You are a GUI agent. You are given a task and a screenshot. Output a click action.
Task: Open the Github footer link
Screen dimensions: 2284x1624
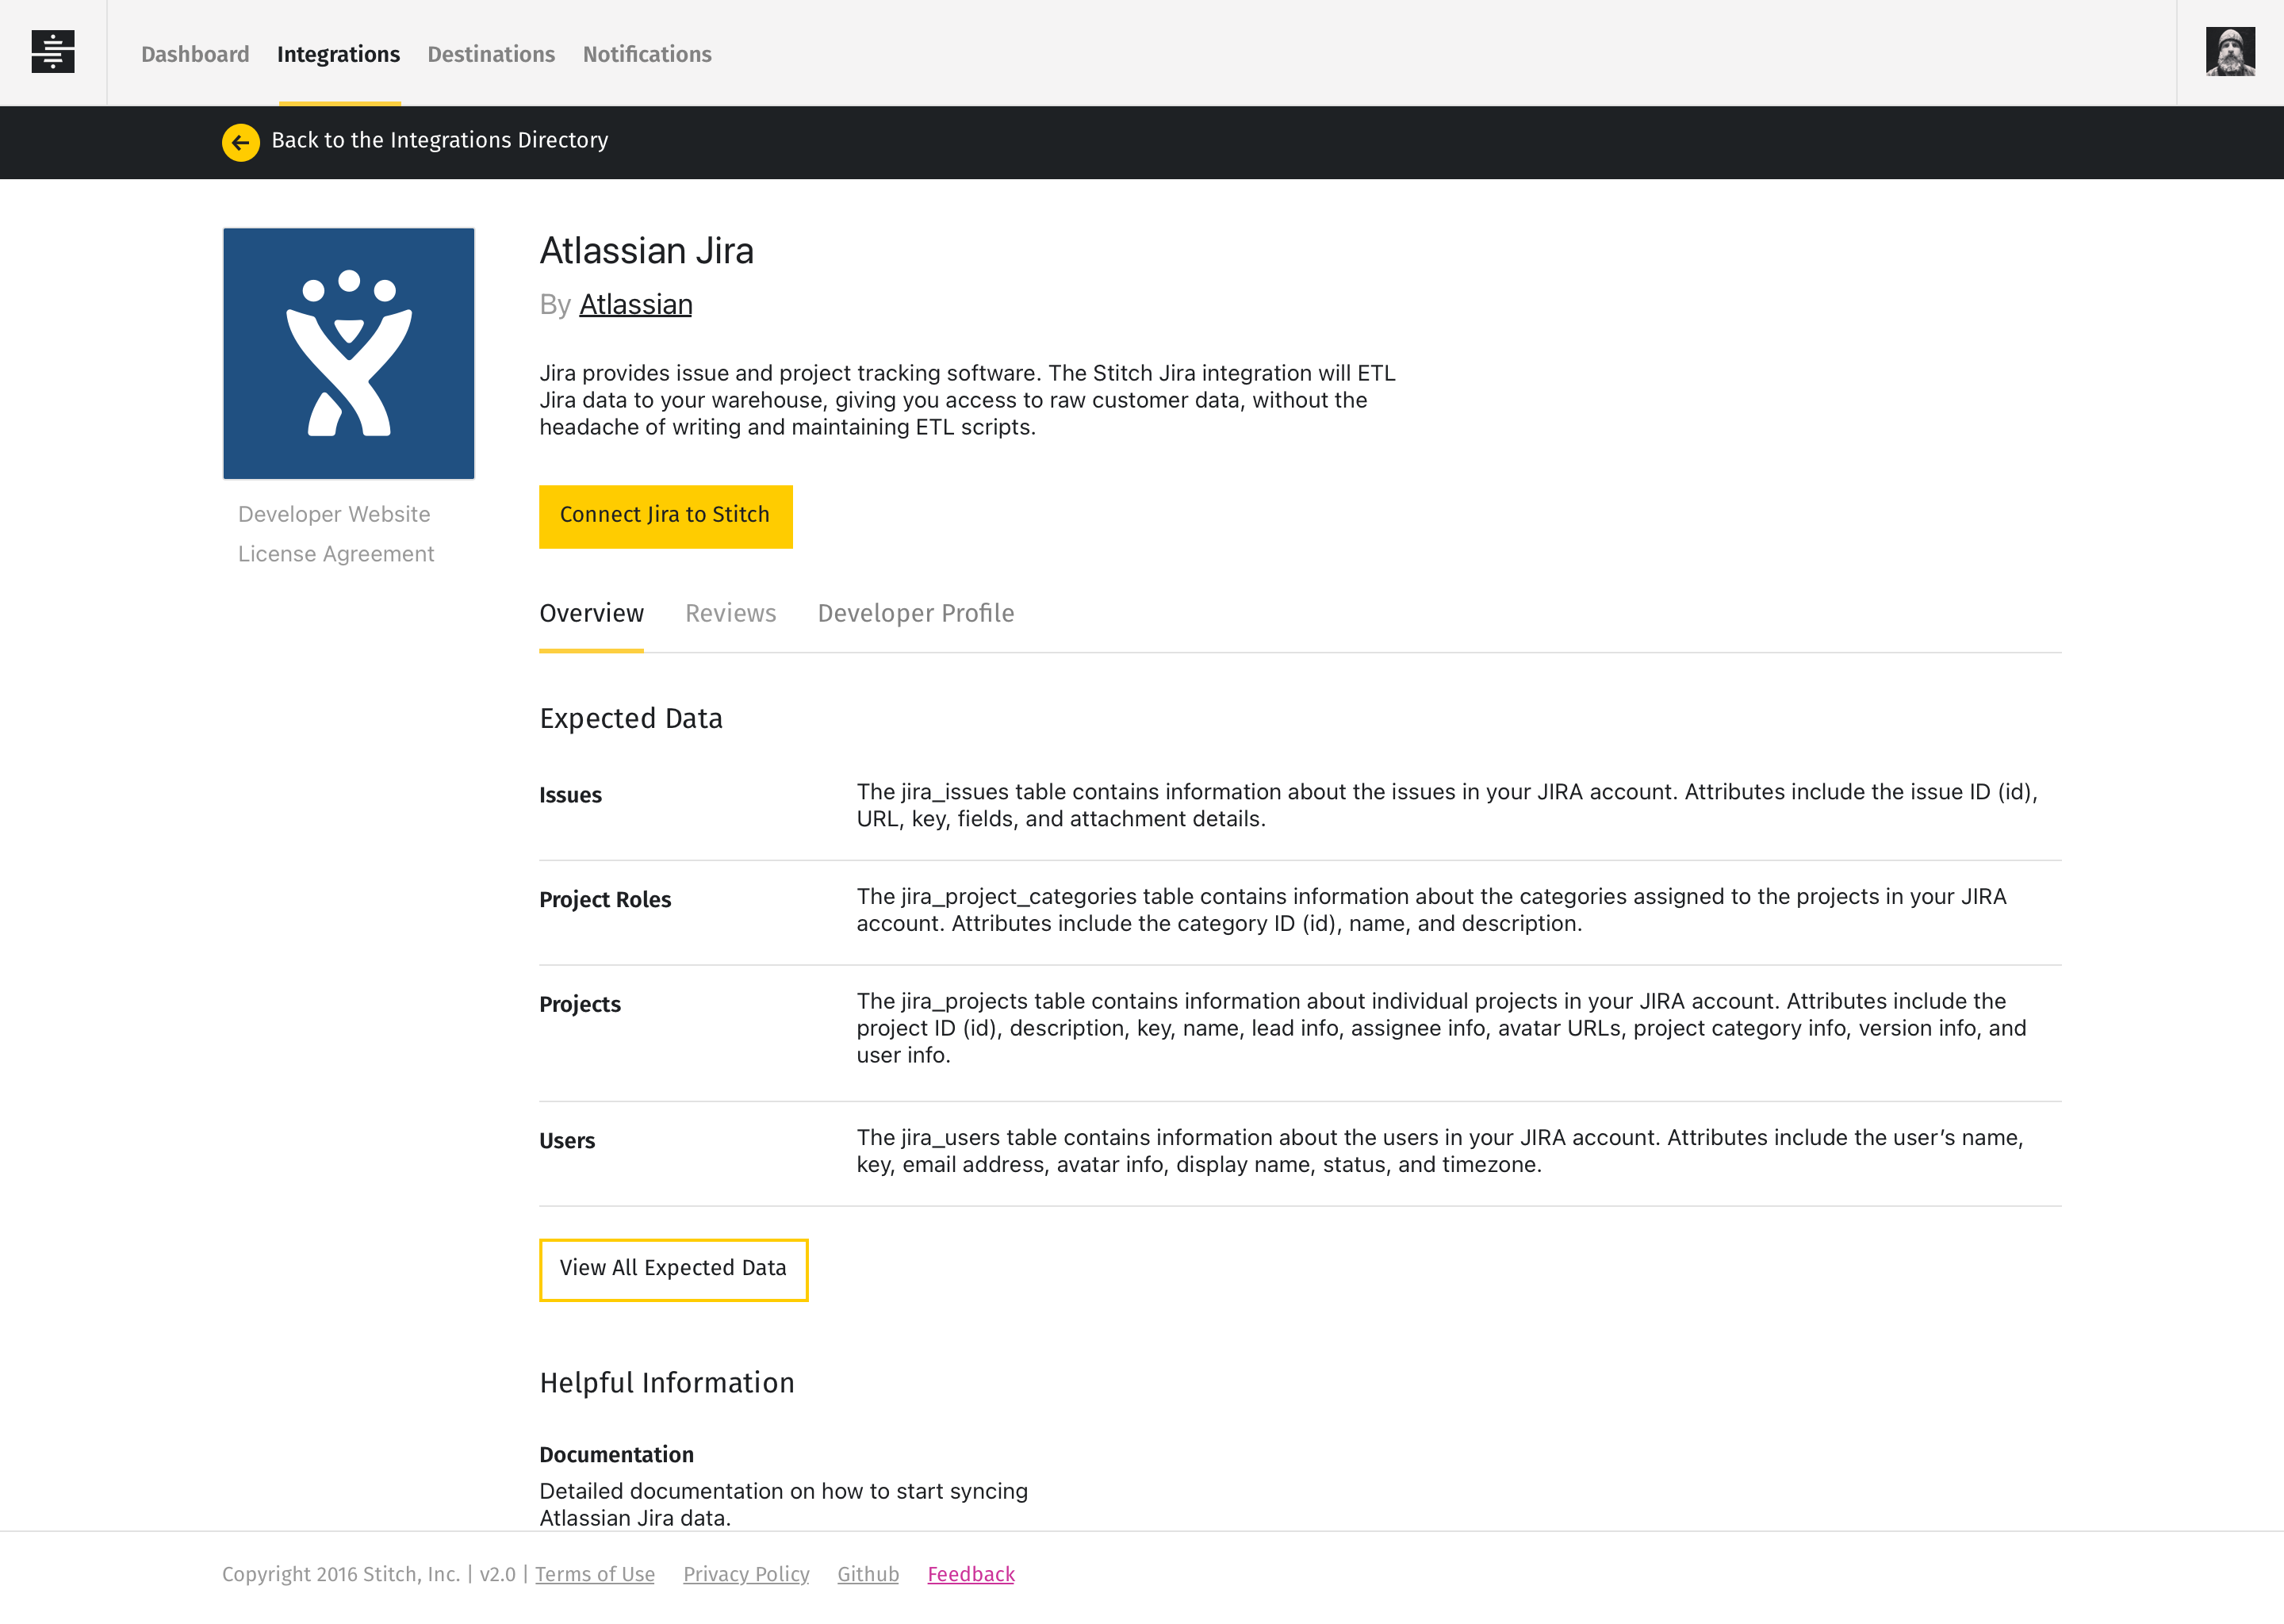868,1574
